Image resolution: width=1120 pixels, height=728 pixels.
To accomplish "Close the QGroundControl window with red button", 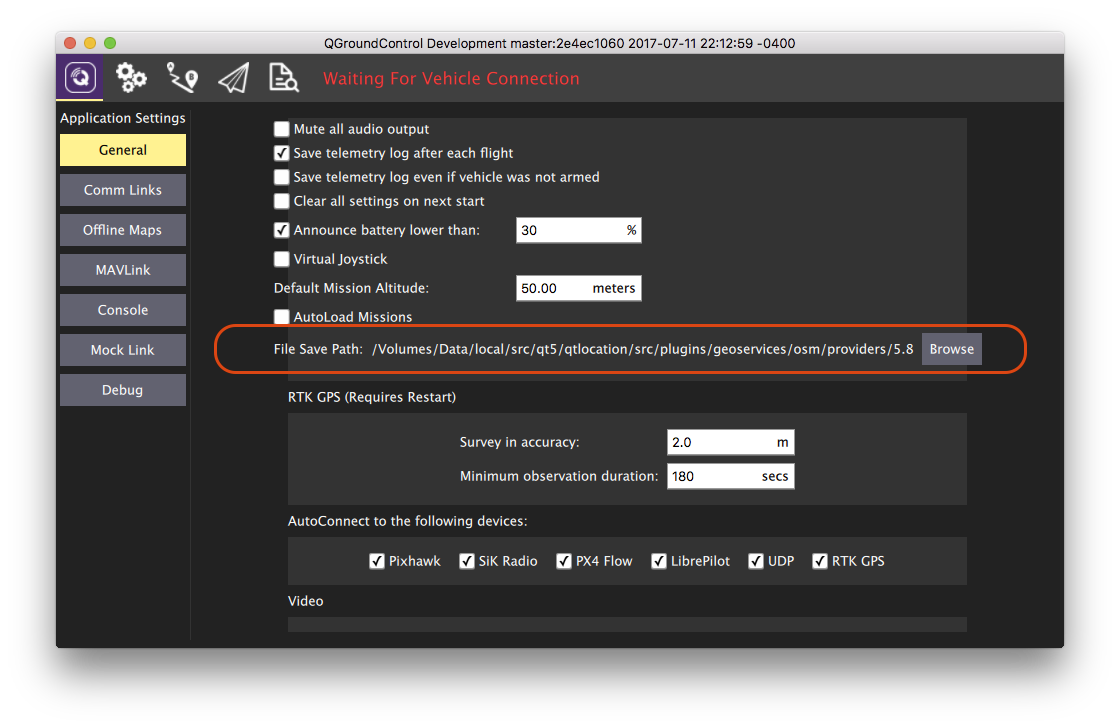I will pyautogui.click(x=70, y=43).
